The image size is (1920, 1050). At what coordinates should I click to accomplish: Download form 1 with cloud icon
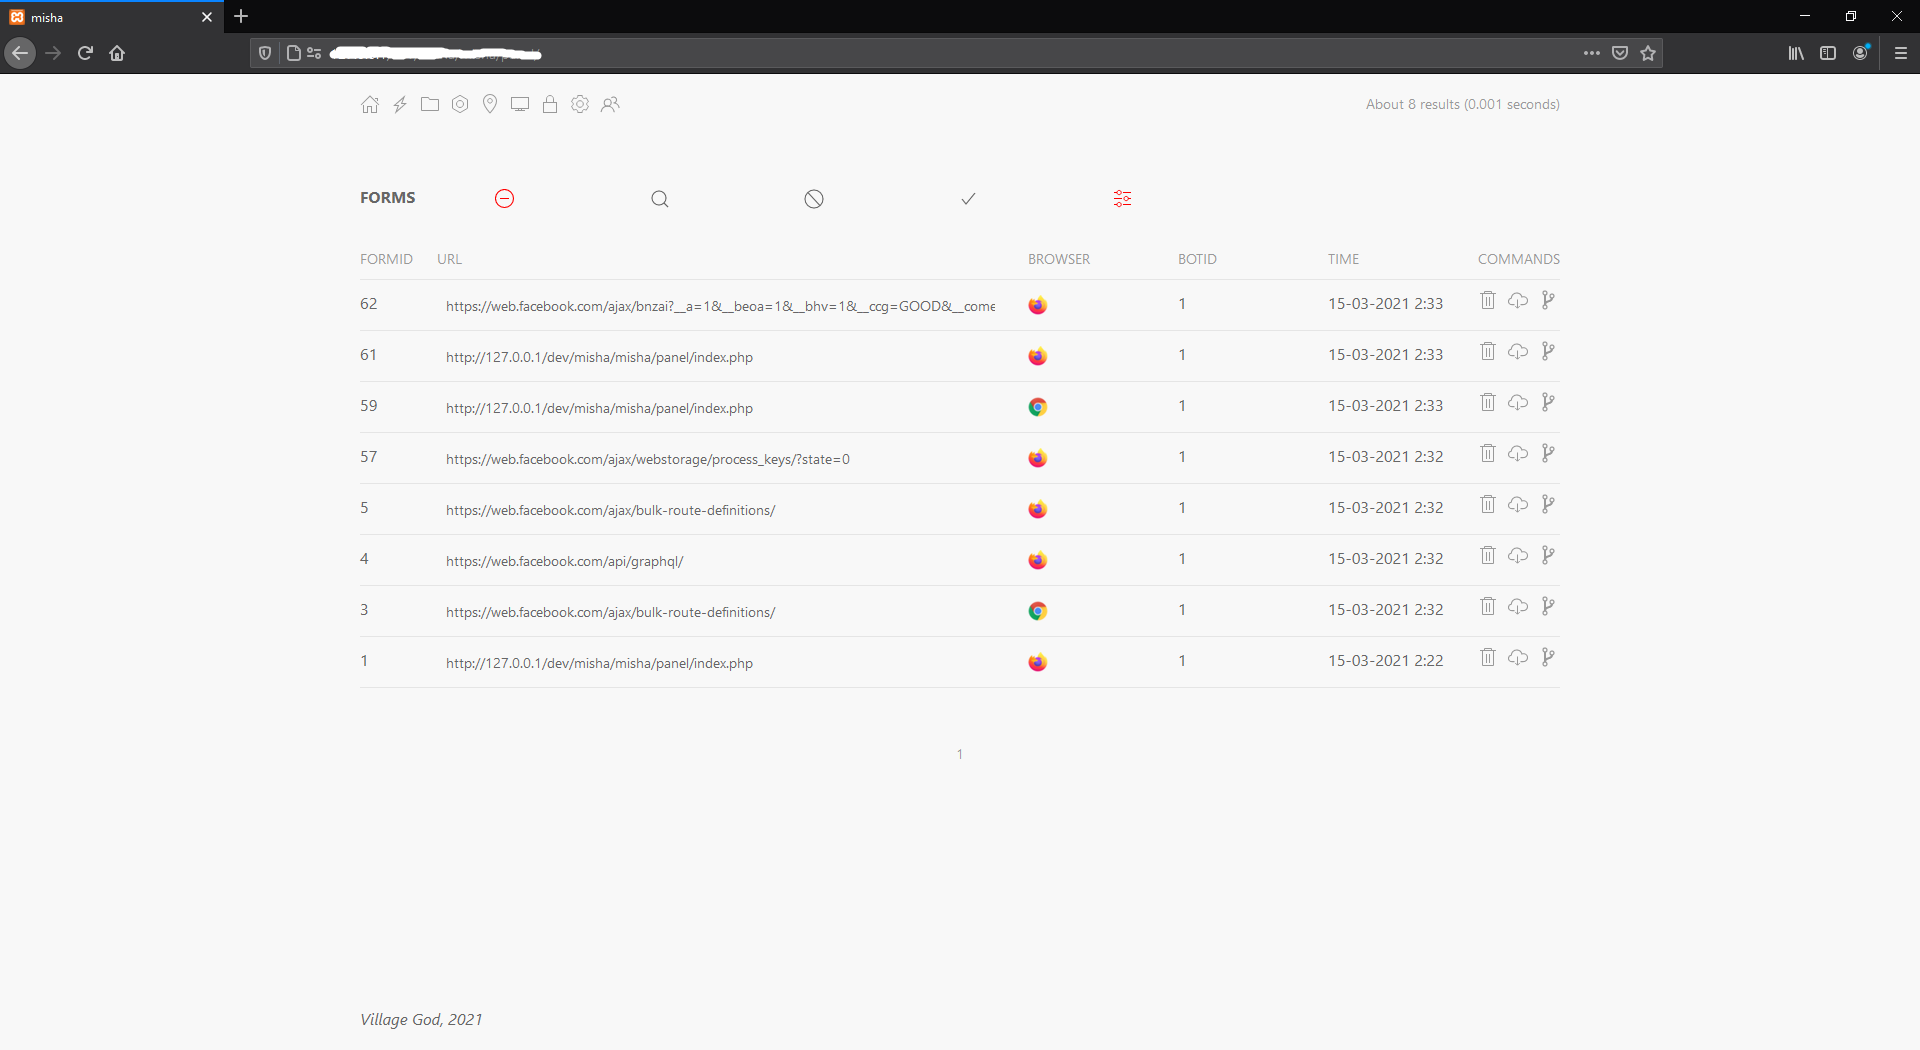pos(1518,657)
